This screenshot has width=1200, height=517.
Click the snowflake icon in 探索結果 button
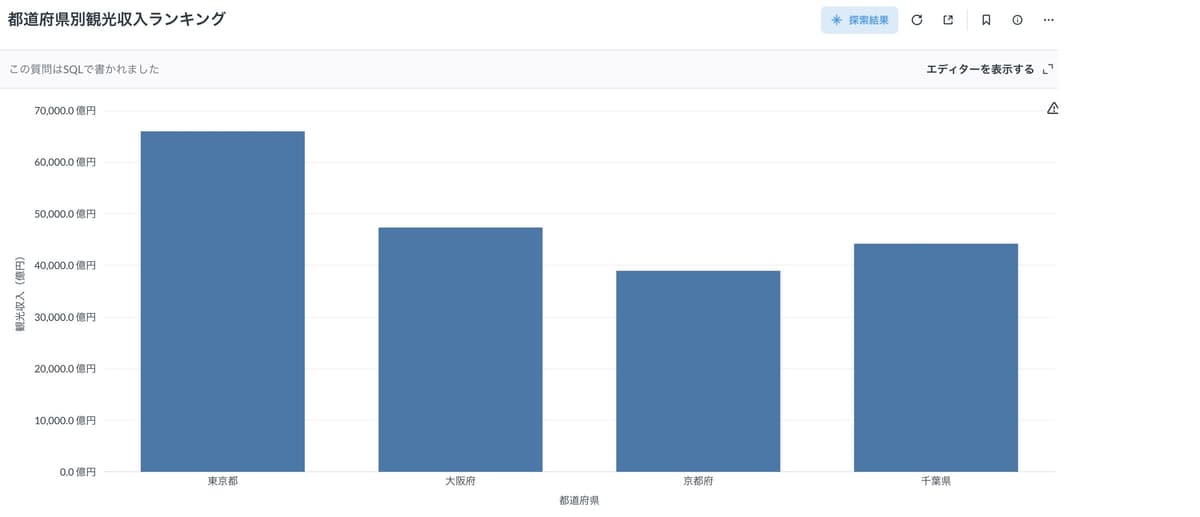(x=836, y=20)
